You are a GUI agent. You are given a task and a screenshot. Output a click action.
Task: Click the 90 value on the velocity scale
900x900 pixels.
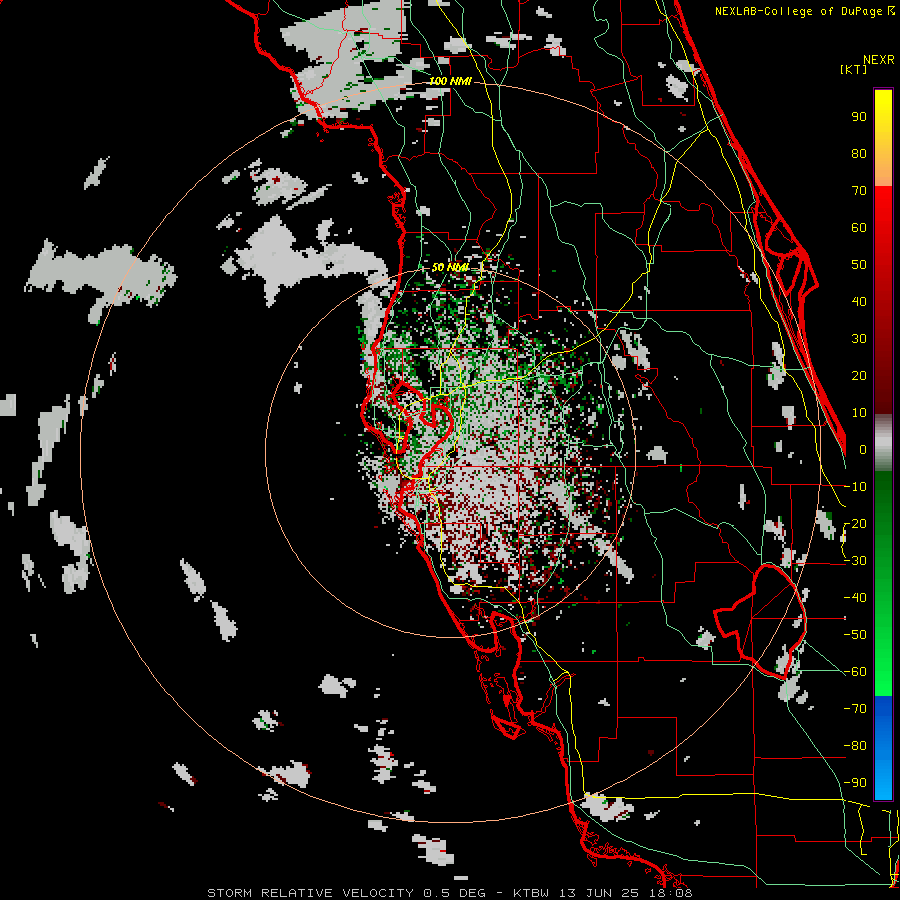[x=859, y=117]
